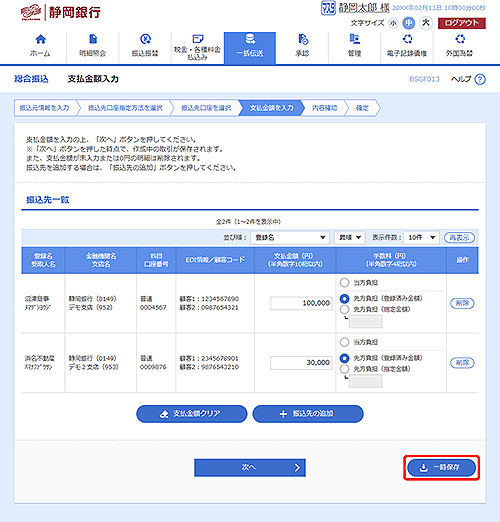Click the 一時保存 temporary save button
The width and height of the screenshot is (500, 522).
pos(441,468)
